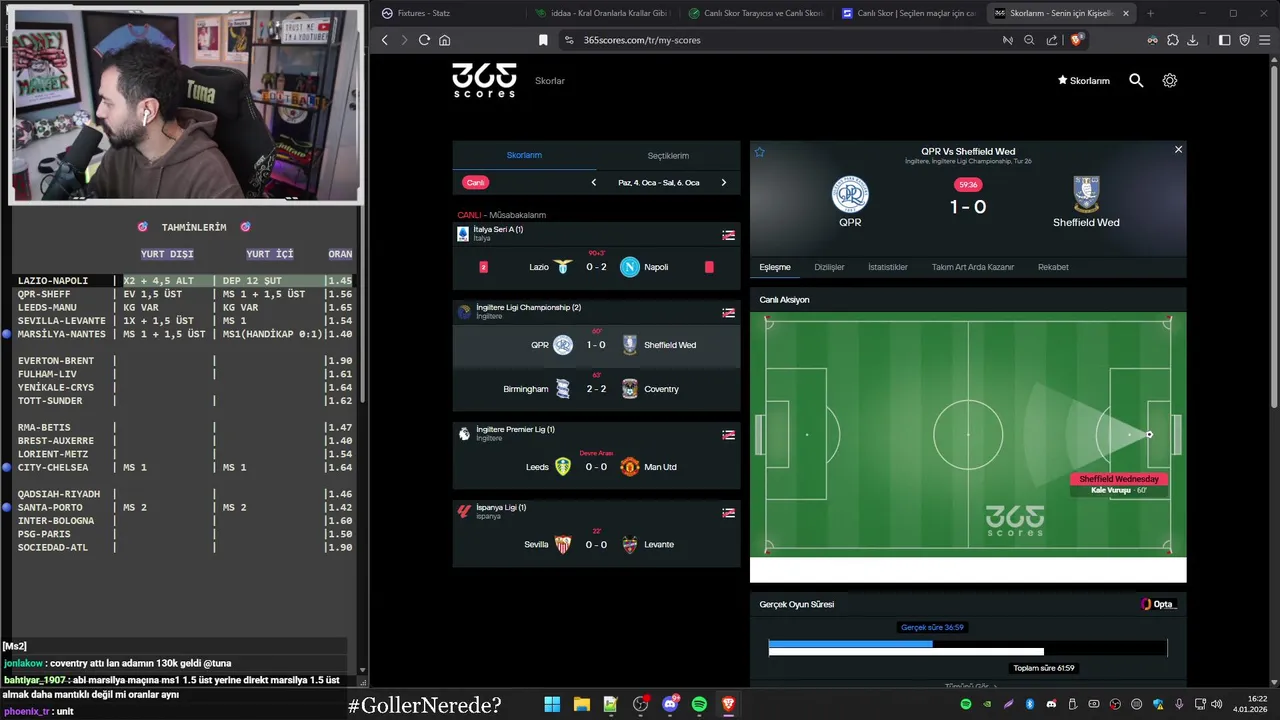1280x720 pixels.
Task: Click the volume icon in system tray
Action: point(1215,704)
